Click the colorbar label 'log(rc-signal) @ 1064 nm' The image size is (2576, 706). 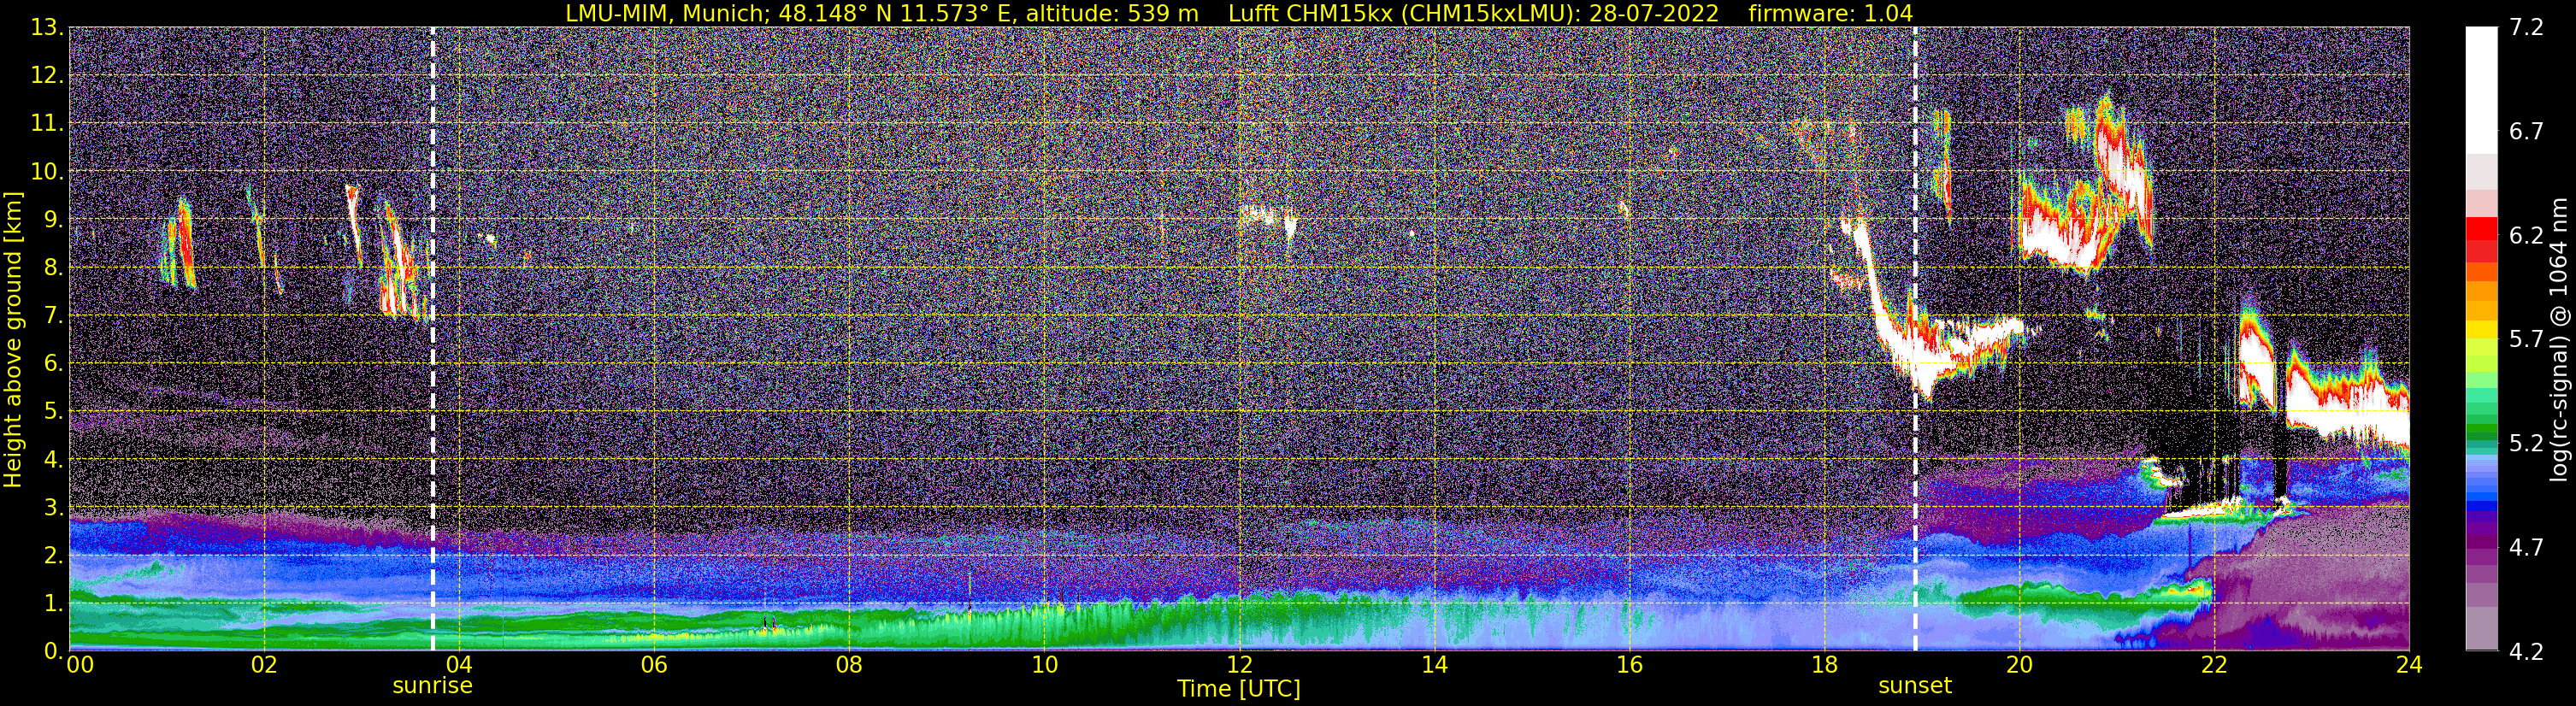pos(2557,339)
